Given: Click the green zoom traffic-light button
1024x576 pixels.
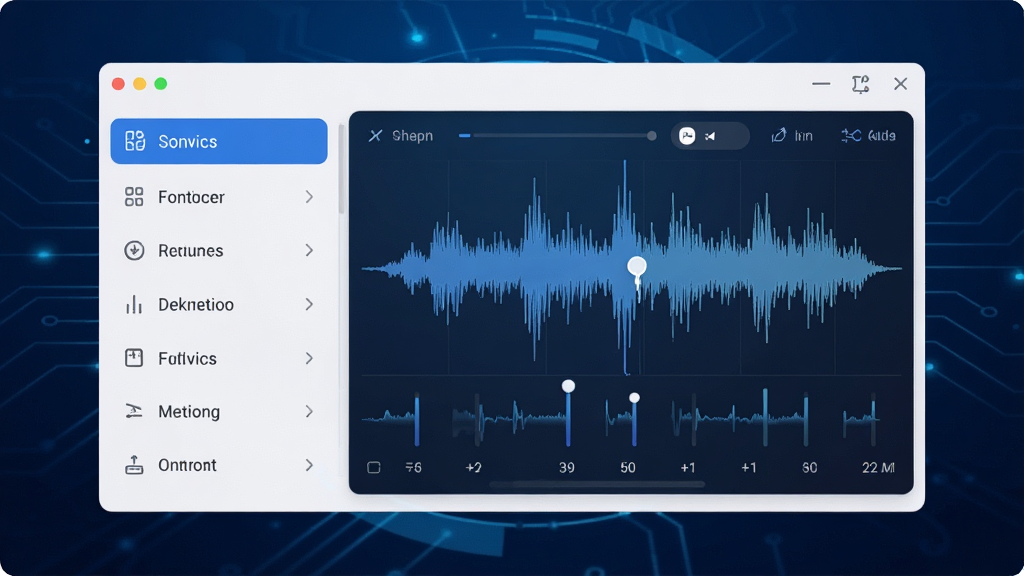Looking at the screenshot, I should click(161, 84).
